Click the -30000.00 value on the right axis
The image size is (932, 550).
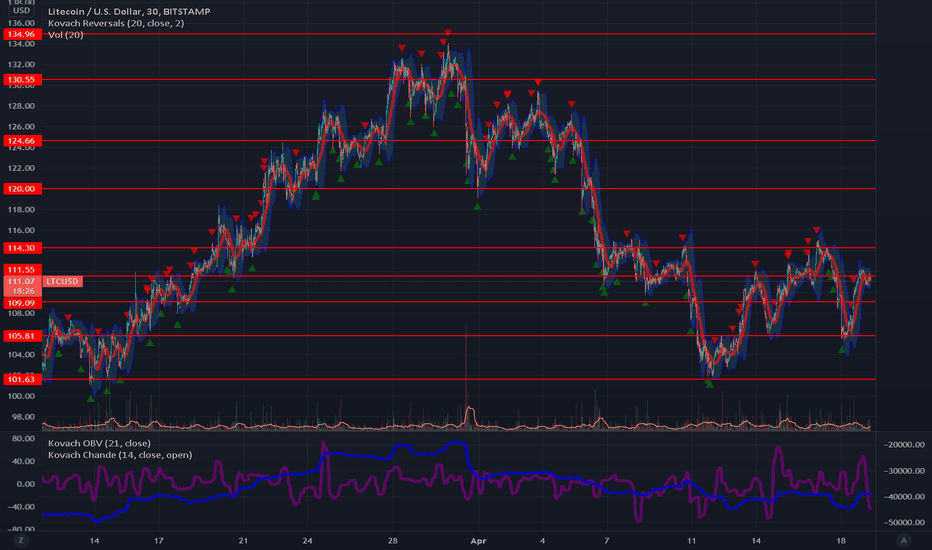pyautogui.click(x=905, y=471)
